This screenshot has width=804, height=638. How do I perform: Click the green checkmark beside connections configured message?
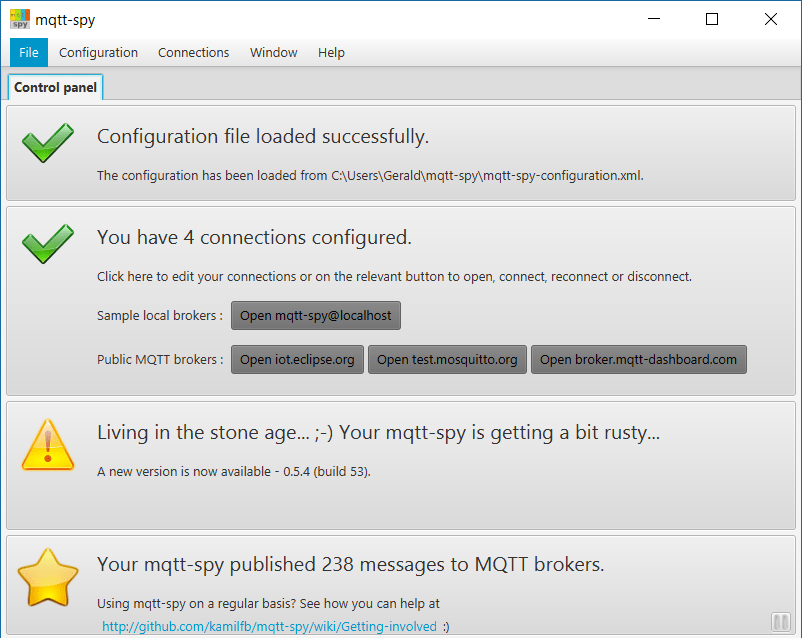[47, 244]
